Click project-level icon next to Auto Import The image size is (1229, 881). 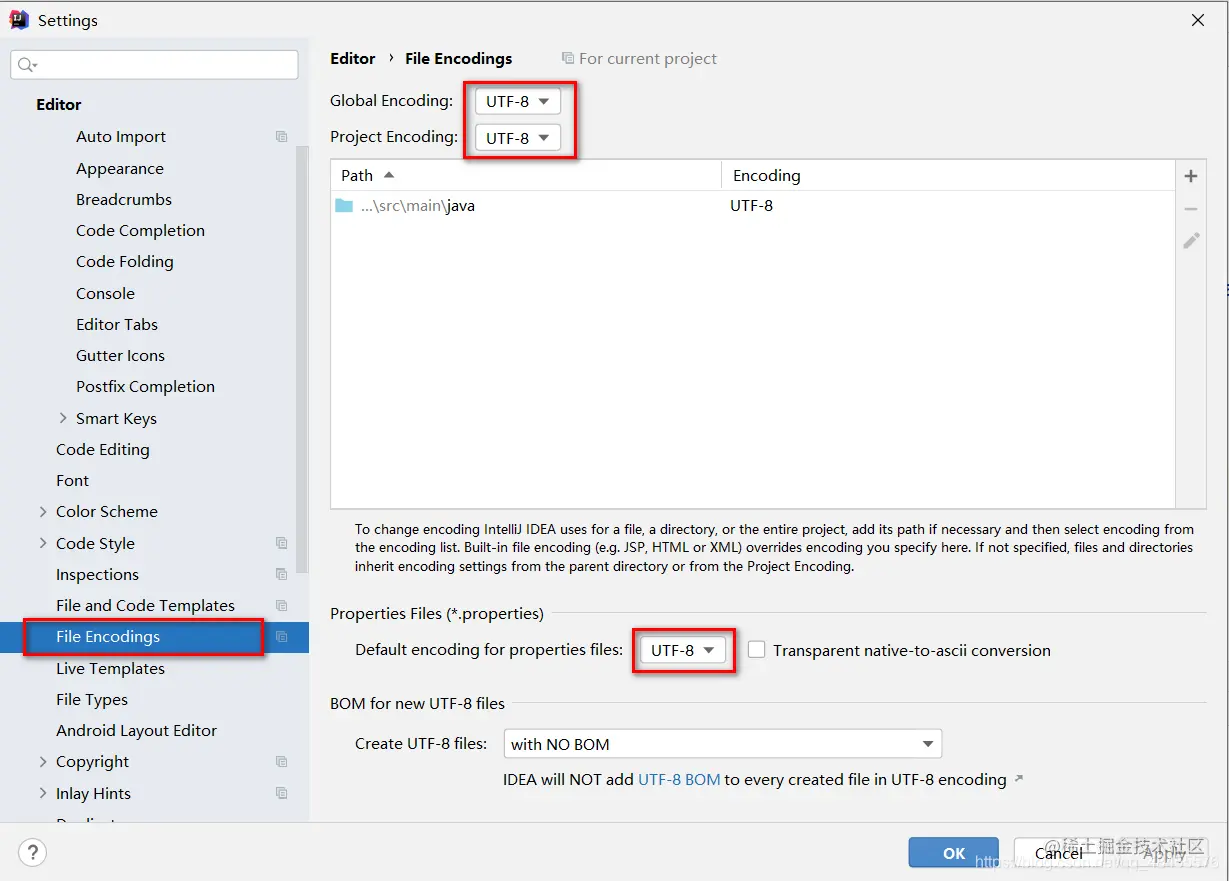click(x=282, y=137)
